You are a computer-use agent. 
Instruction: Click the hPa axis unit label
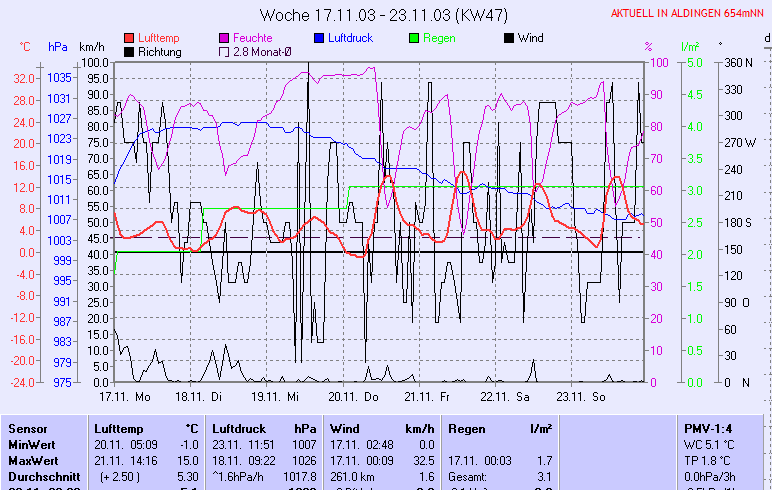pyautogui.click(x=58, y=46)
